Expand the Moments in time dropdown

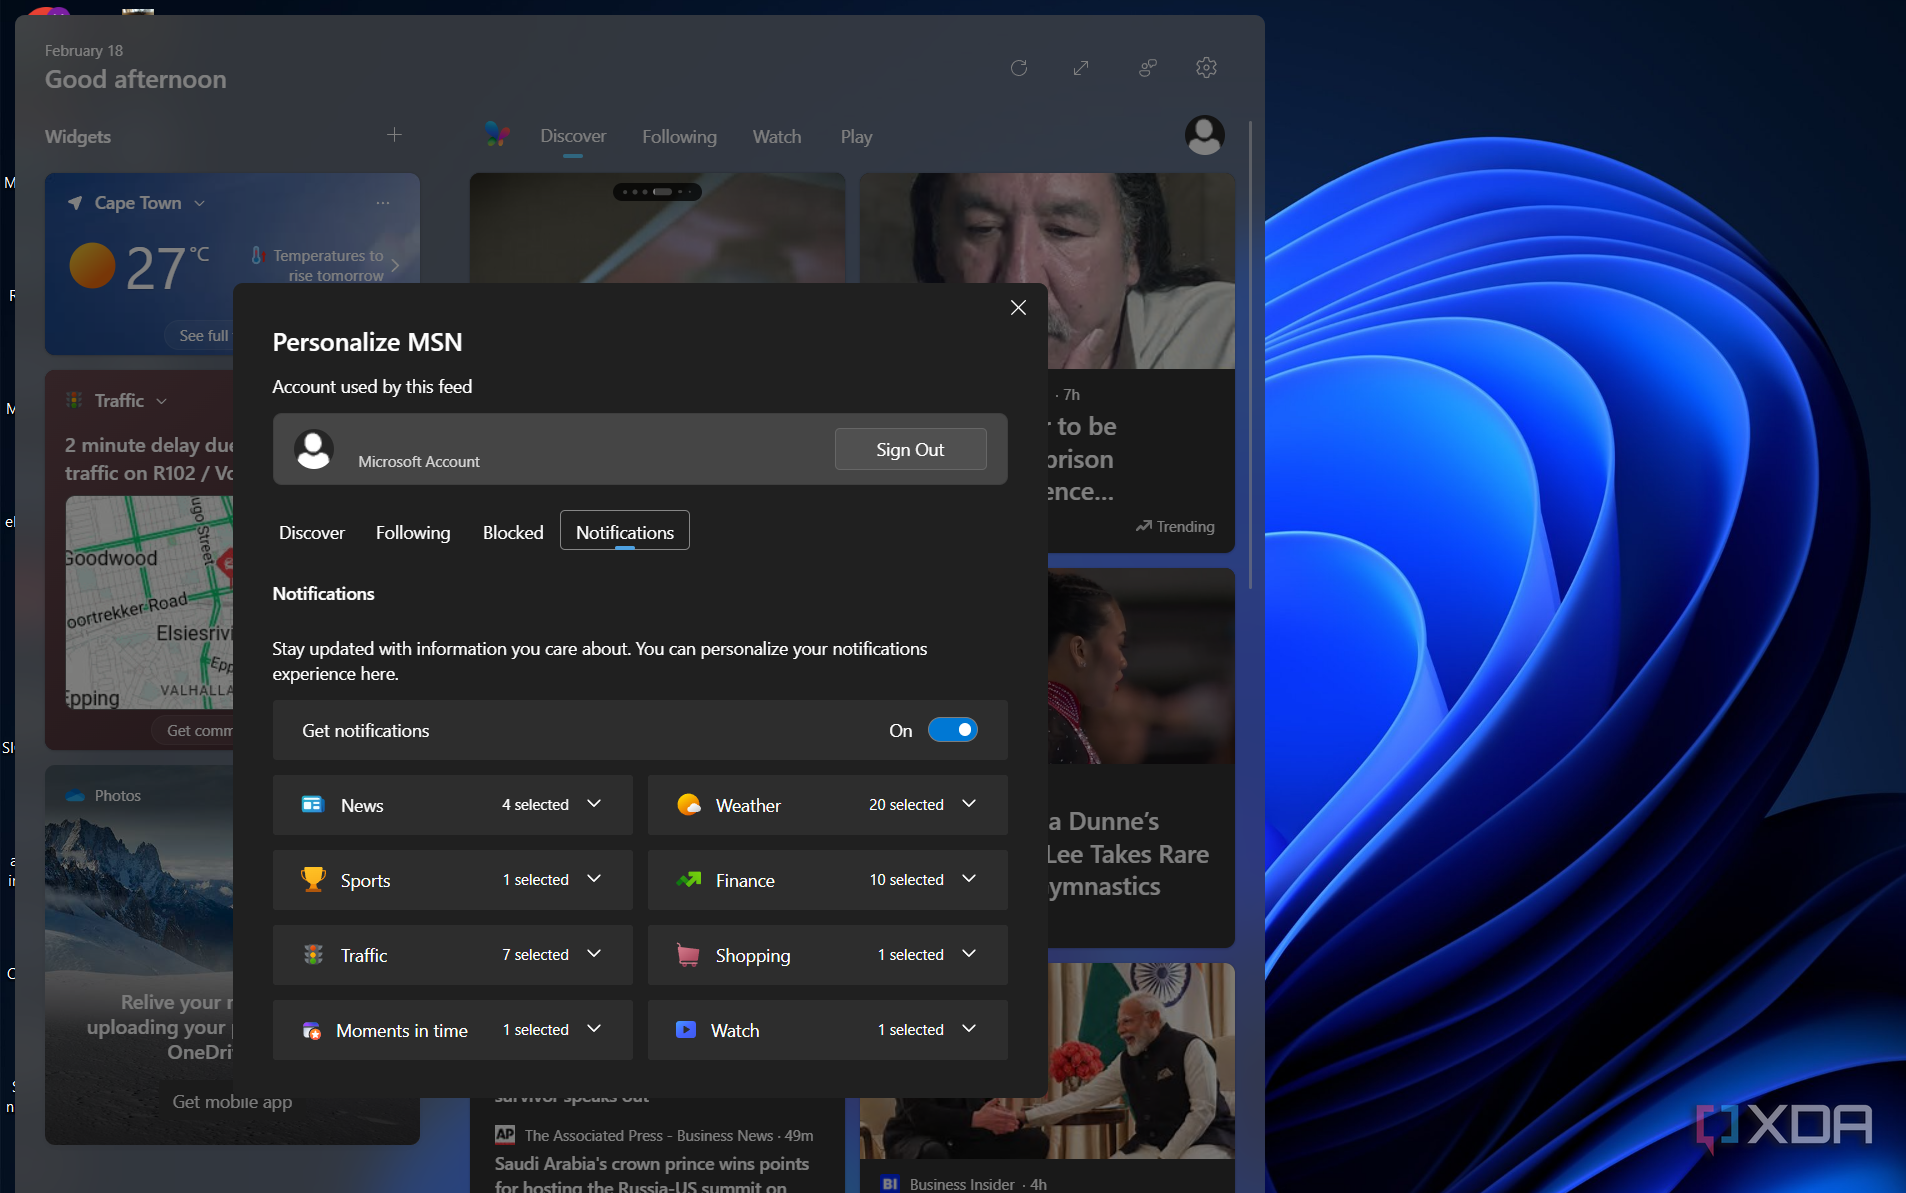click(594, 1029)
